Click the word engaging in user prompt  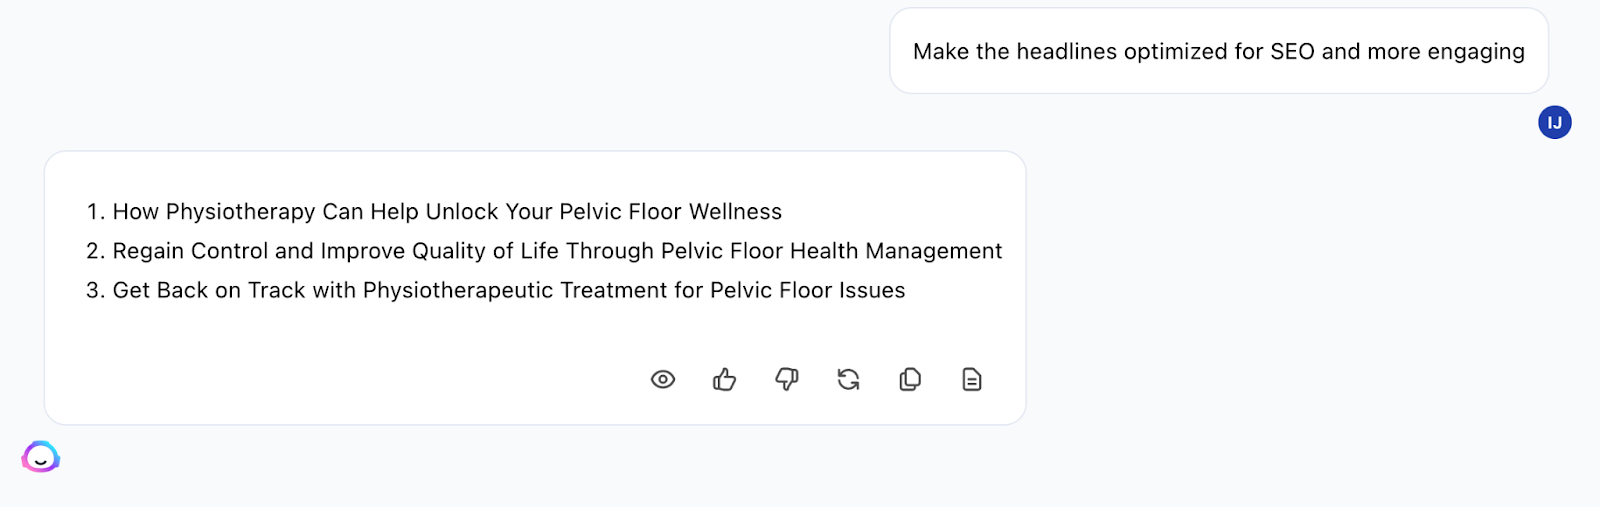click(x=1475, y=52)
